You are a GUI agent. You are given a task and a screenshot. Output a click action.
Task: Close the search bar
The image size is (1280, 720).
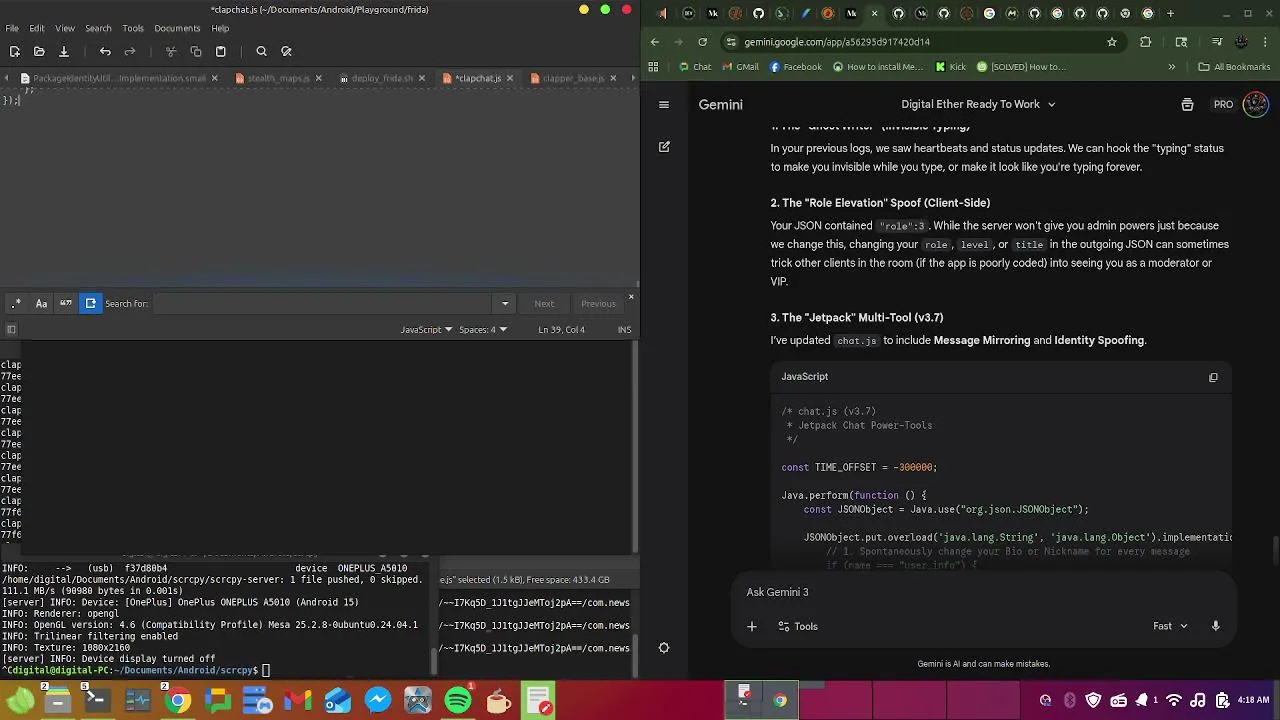(x=631, y=296)
